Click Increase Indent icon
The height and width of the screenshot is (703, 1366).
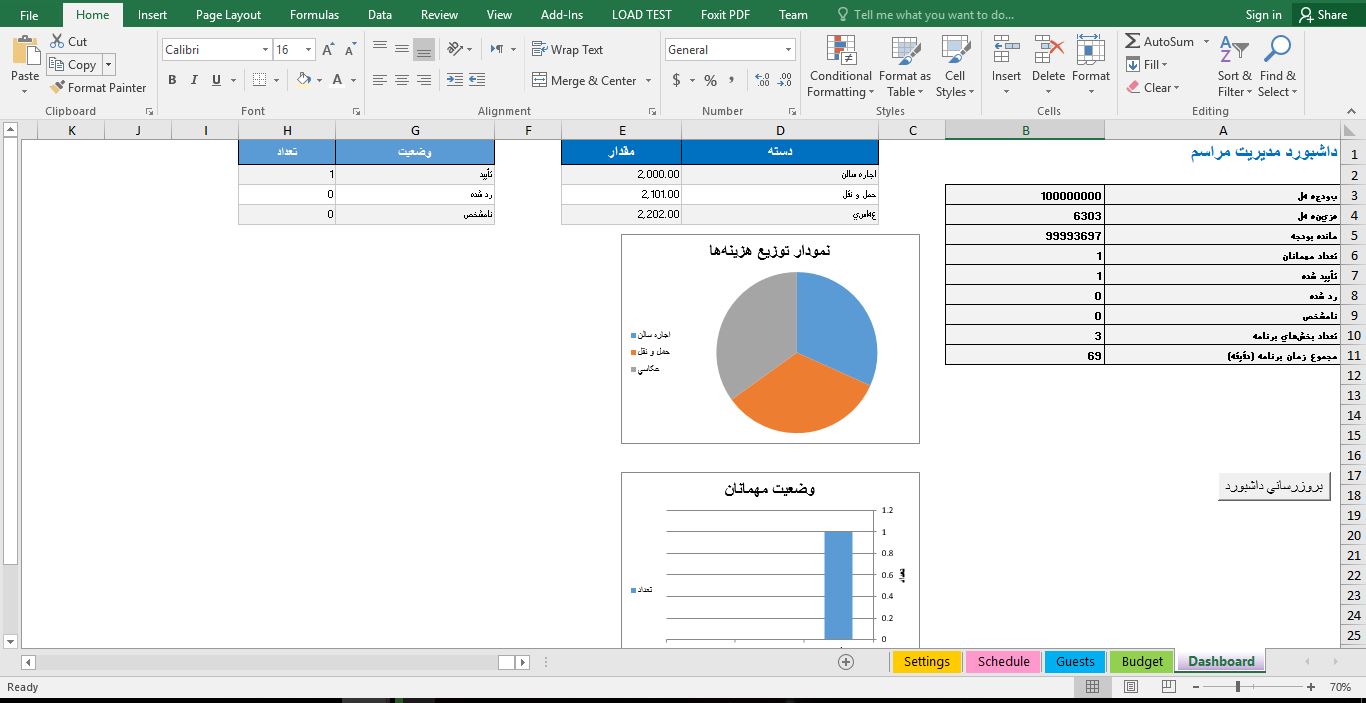coord(477,80)
